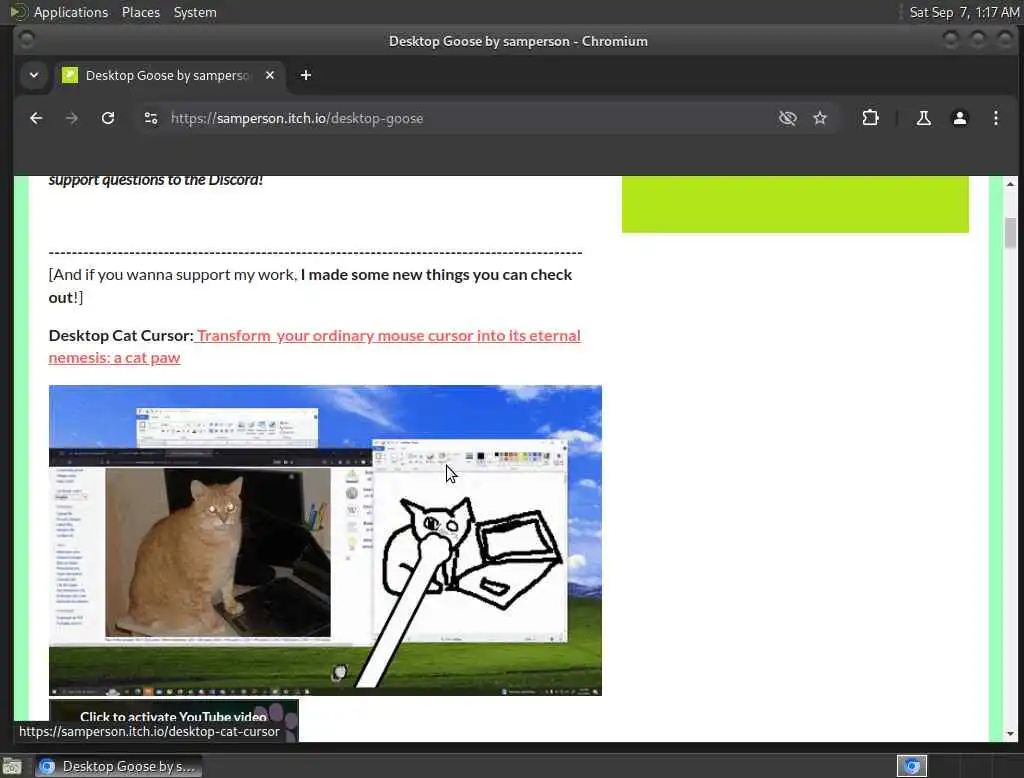Open the Chromium three-dot menu
Screen dimensions: 1024x778
995,118
